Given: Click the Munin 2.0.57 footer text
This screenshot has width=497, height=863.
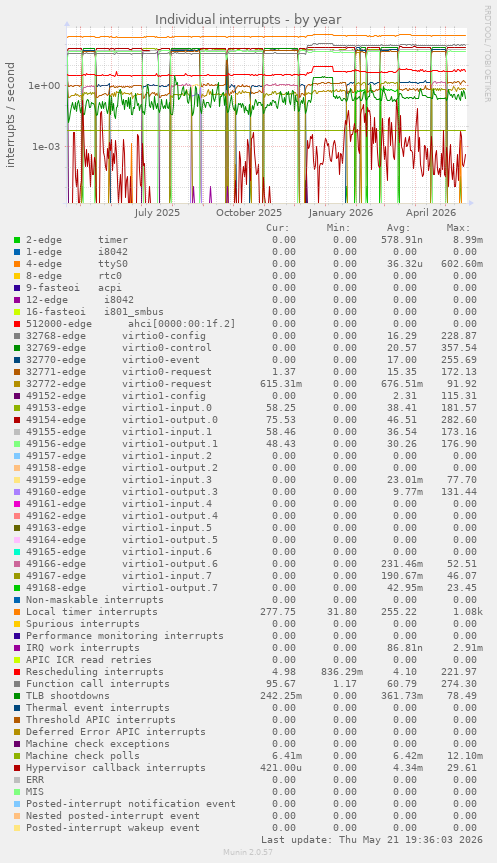Looking at the screenshot, I should tap(248, 852).
